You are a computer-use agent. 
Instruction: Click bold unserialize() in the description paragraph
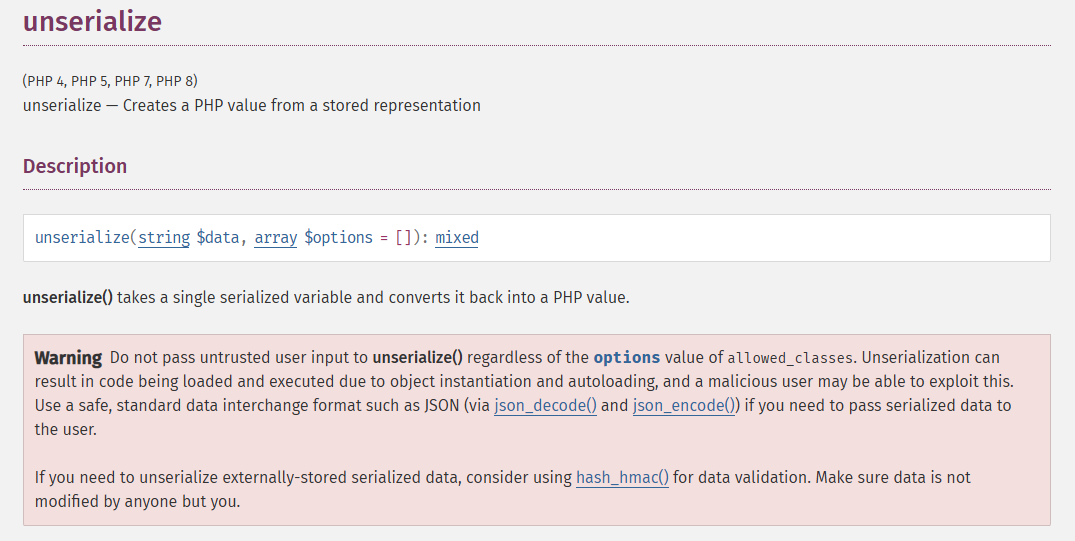[x=68, y=297]
